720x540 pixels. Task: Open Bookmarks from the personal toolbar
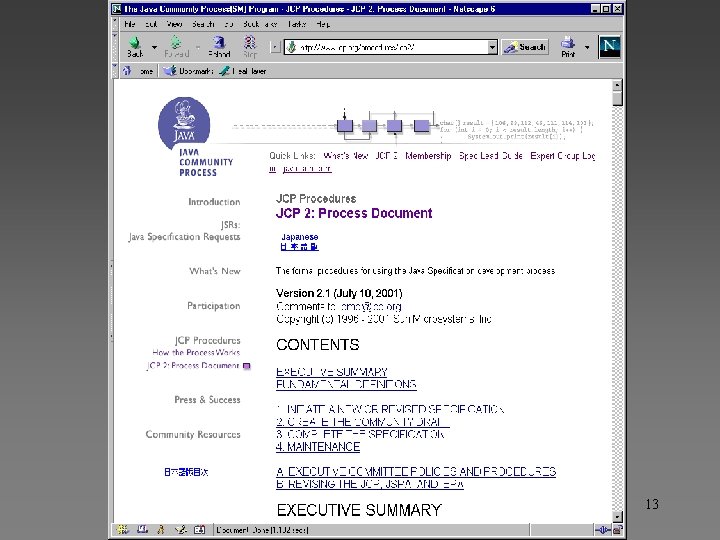tap(189, 71)
